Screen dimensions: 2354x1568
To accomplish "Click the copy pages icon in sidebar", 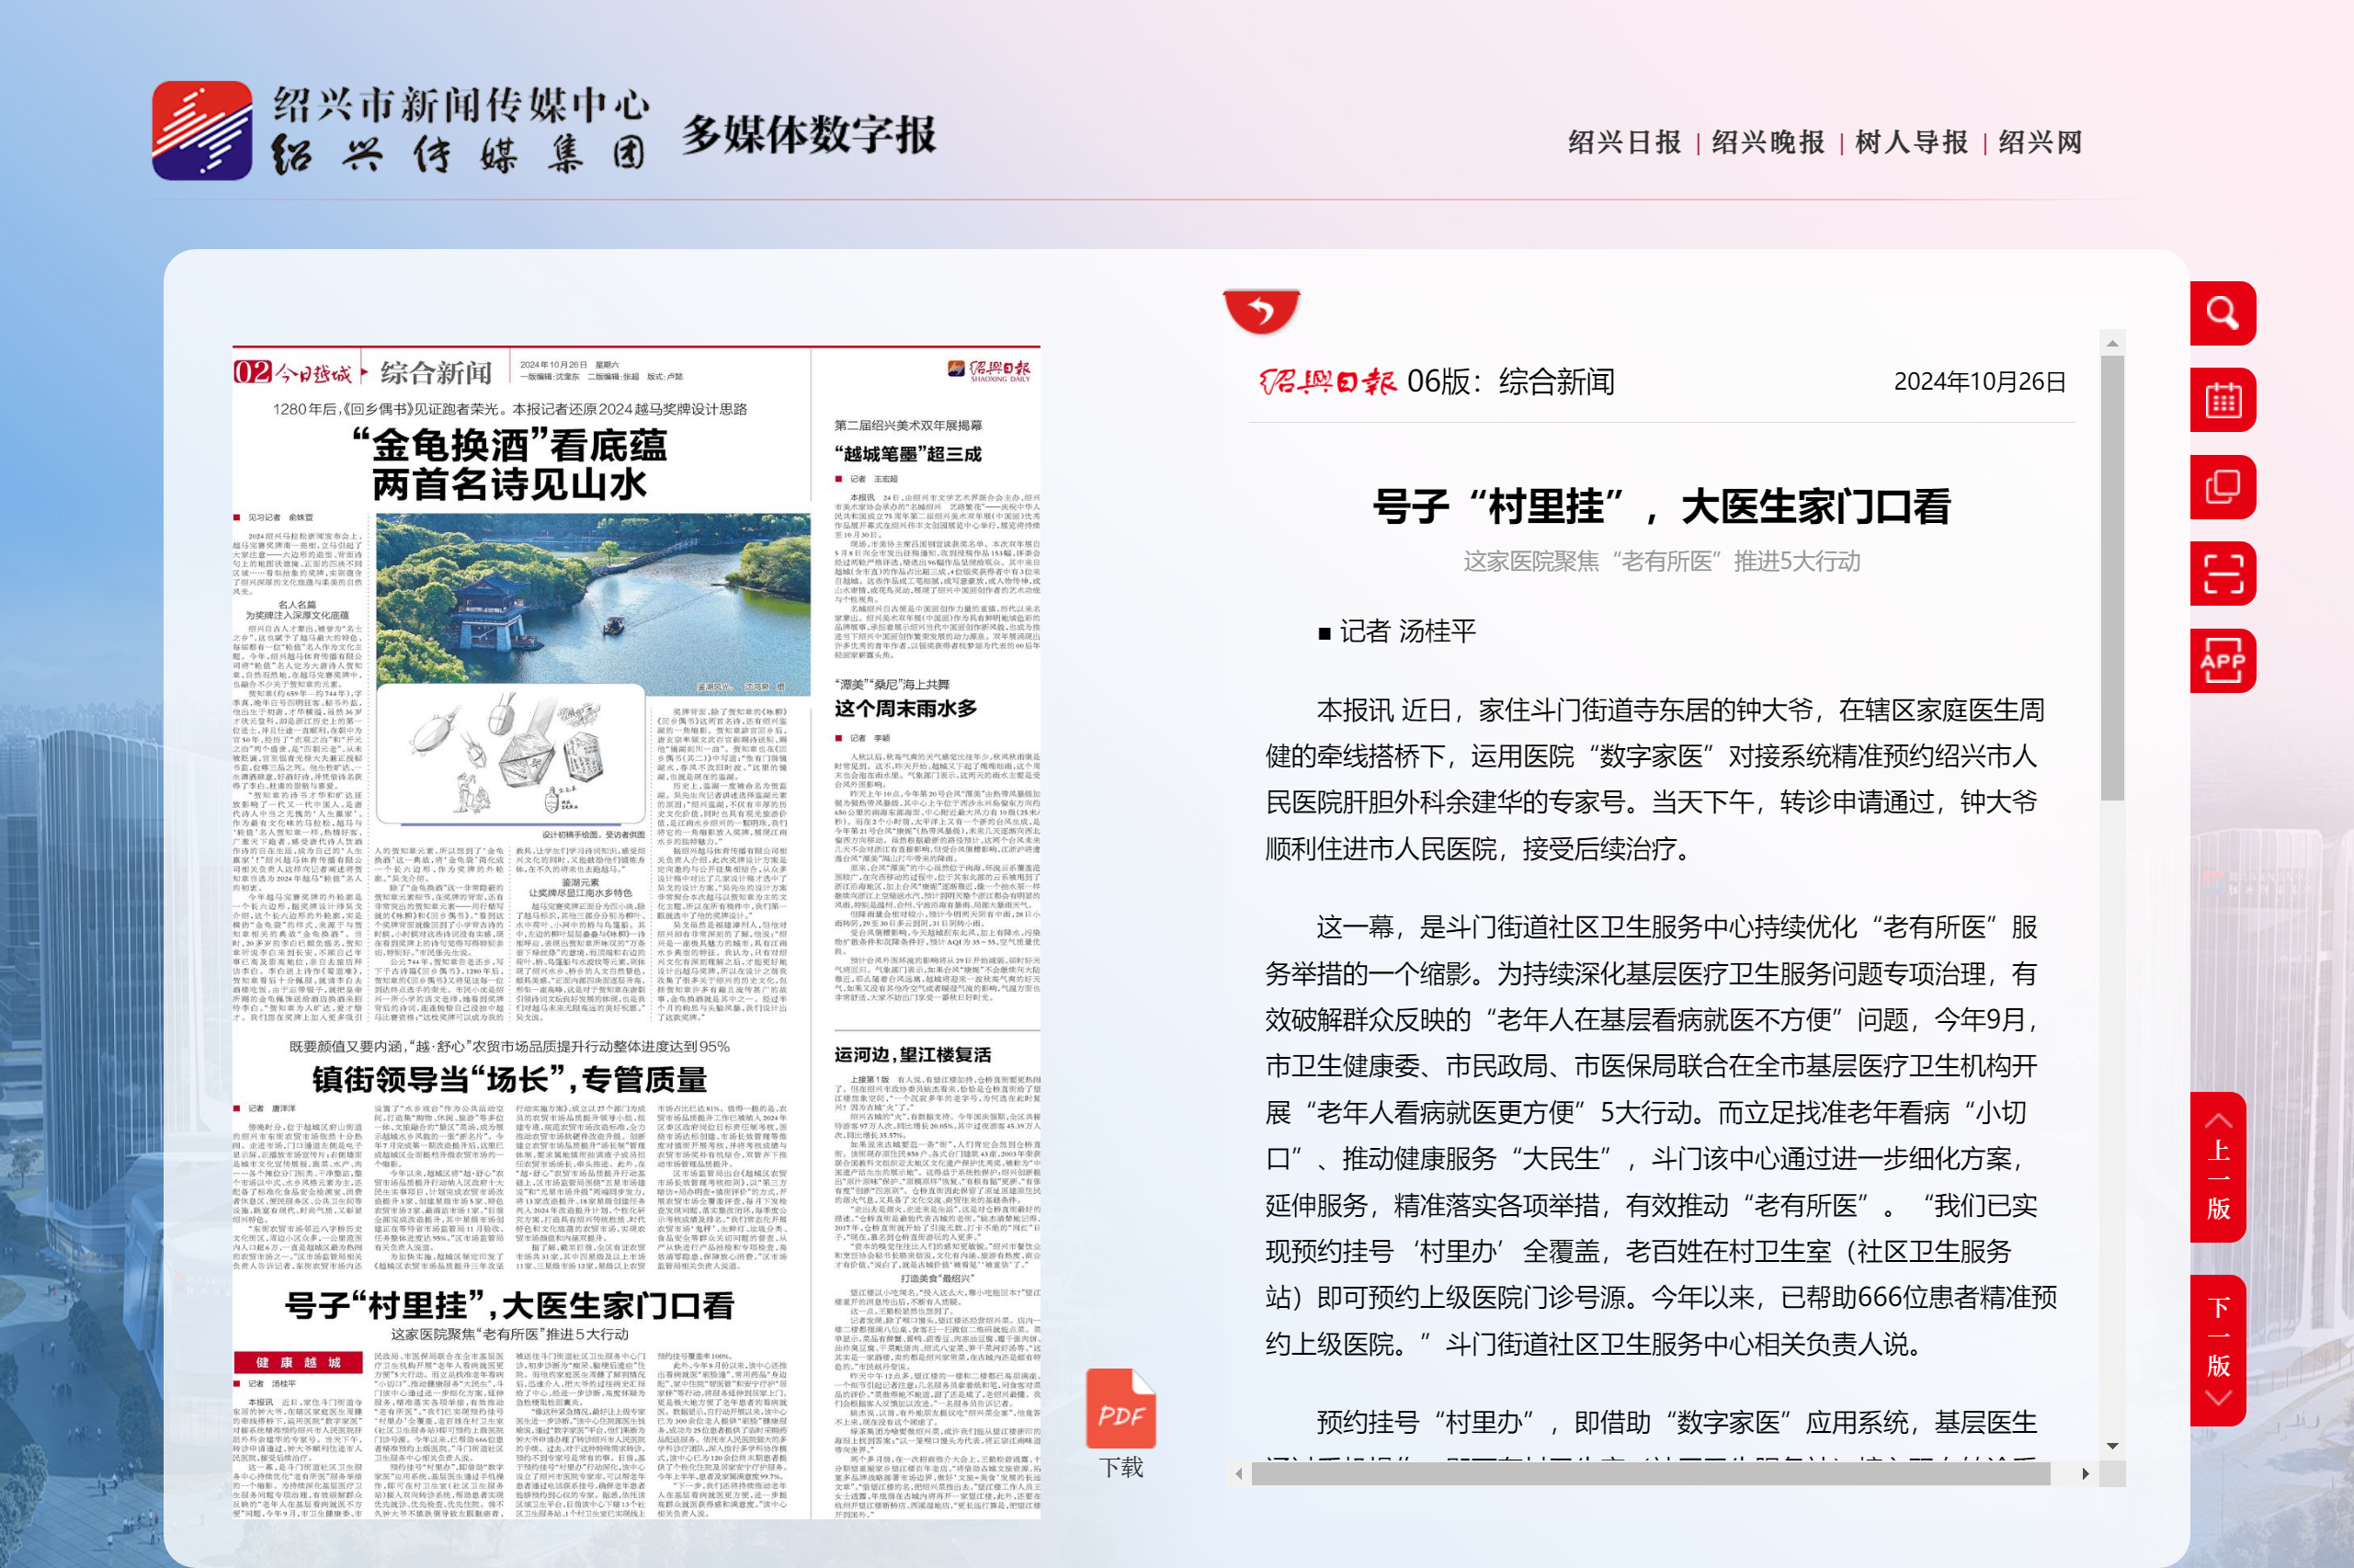I will point(2222,487).
